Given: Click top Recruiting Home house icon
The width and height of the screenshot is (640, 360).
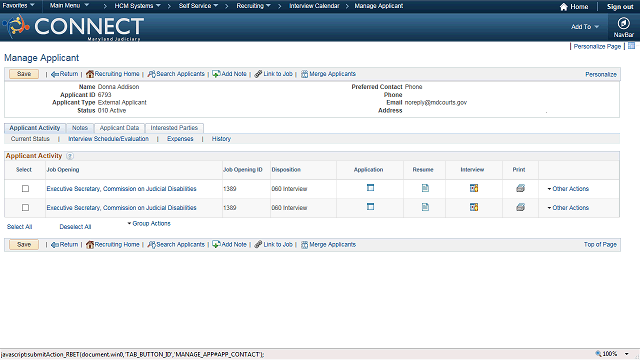Looking at the screenshot, I should point(90,74).
